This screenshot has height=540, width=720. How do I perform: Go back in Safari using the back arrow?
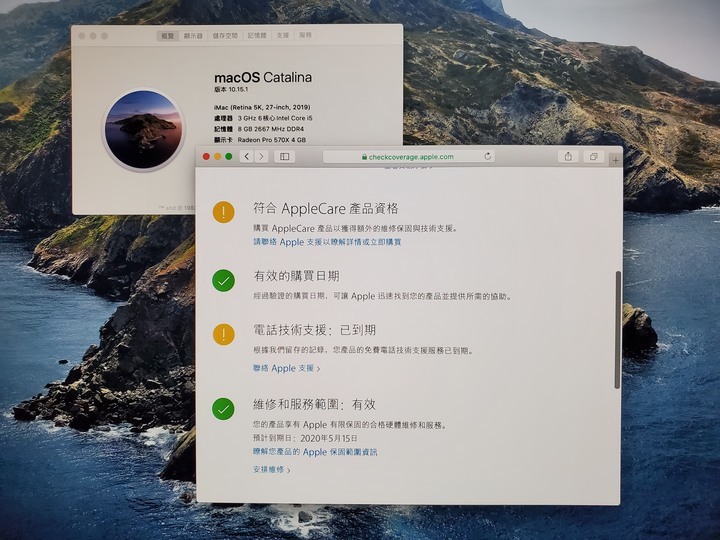click(x=247, y=157)
